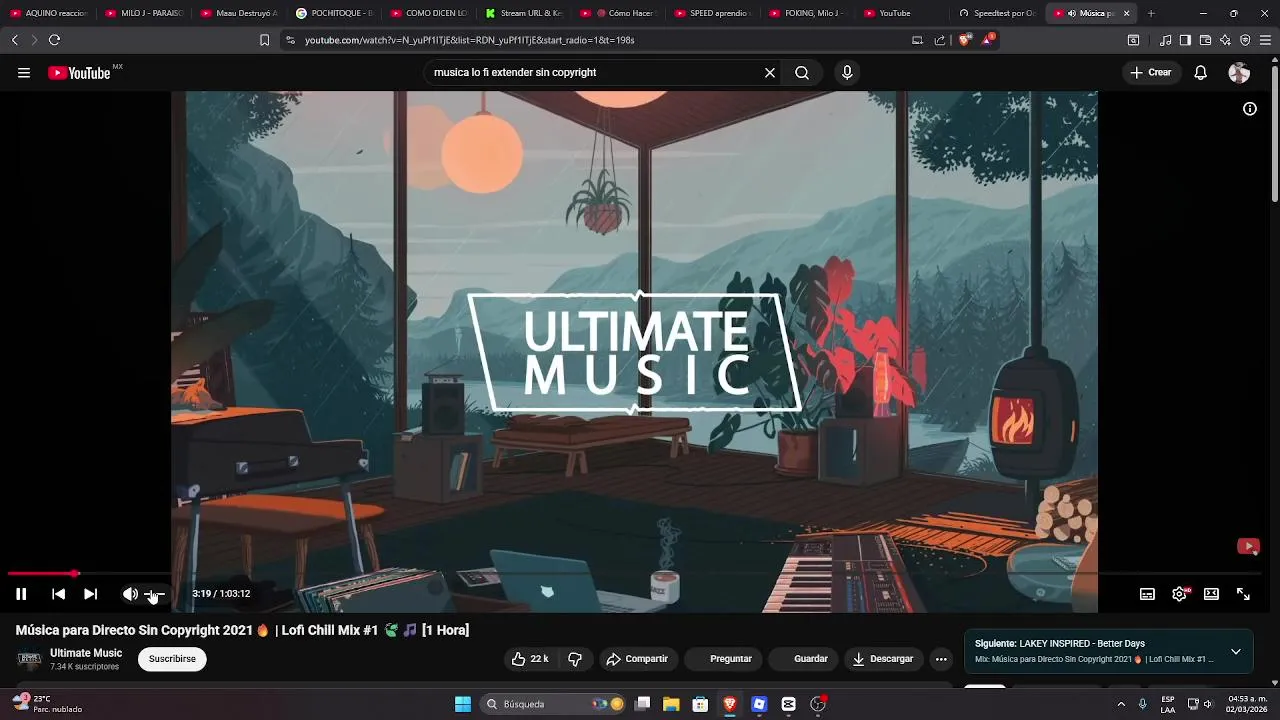1280x720 pixels.
Task: Switch to the MILO J - PARAISO tab
Action: coord(143,13)
